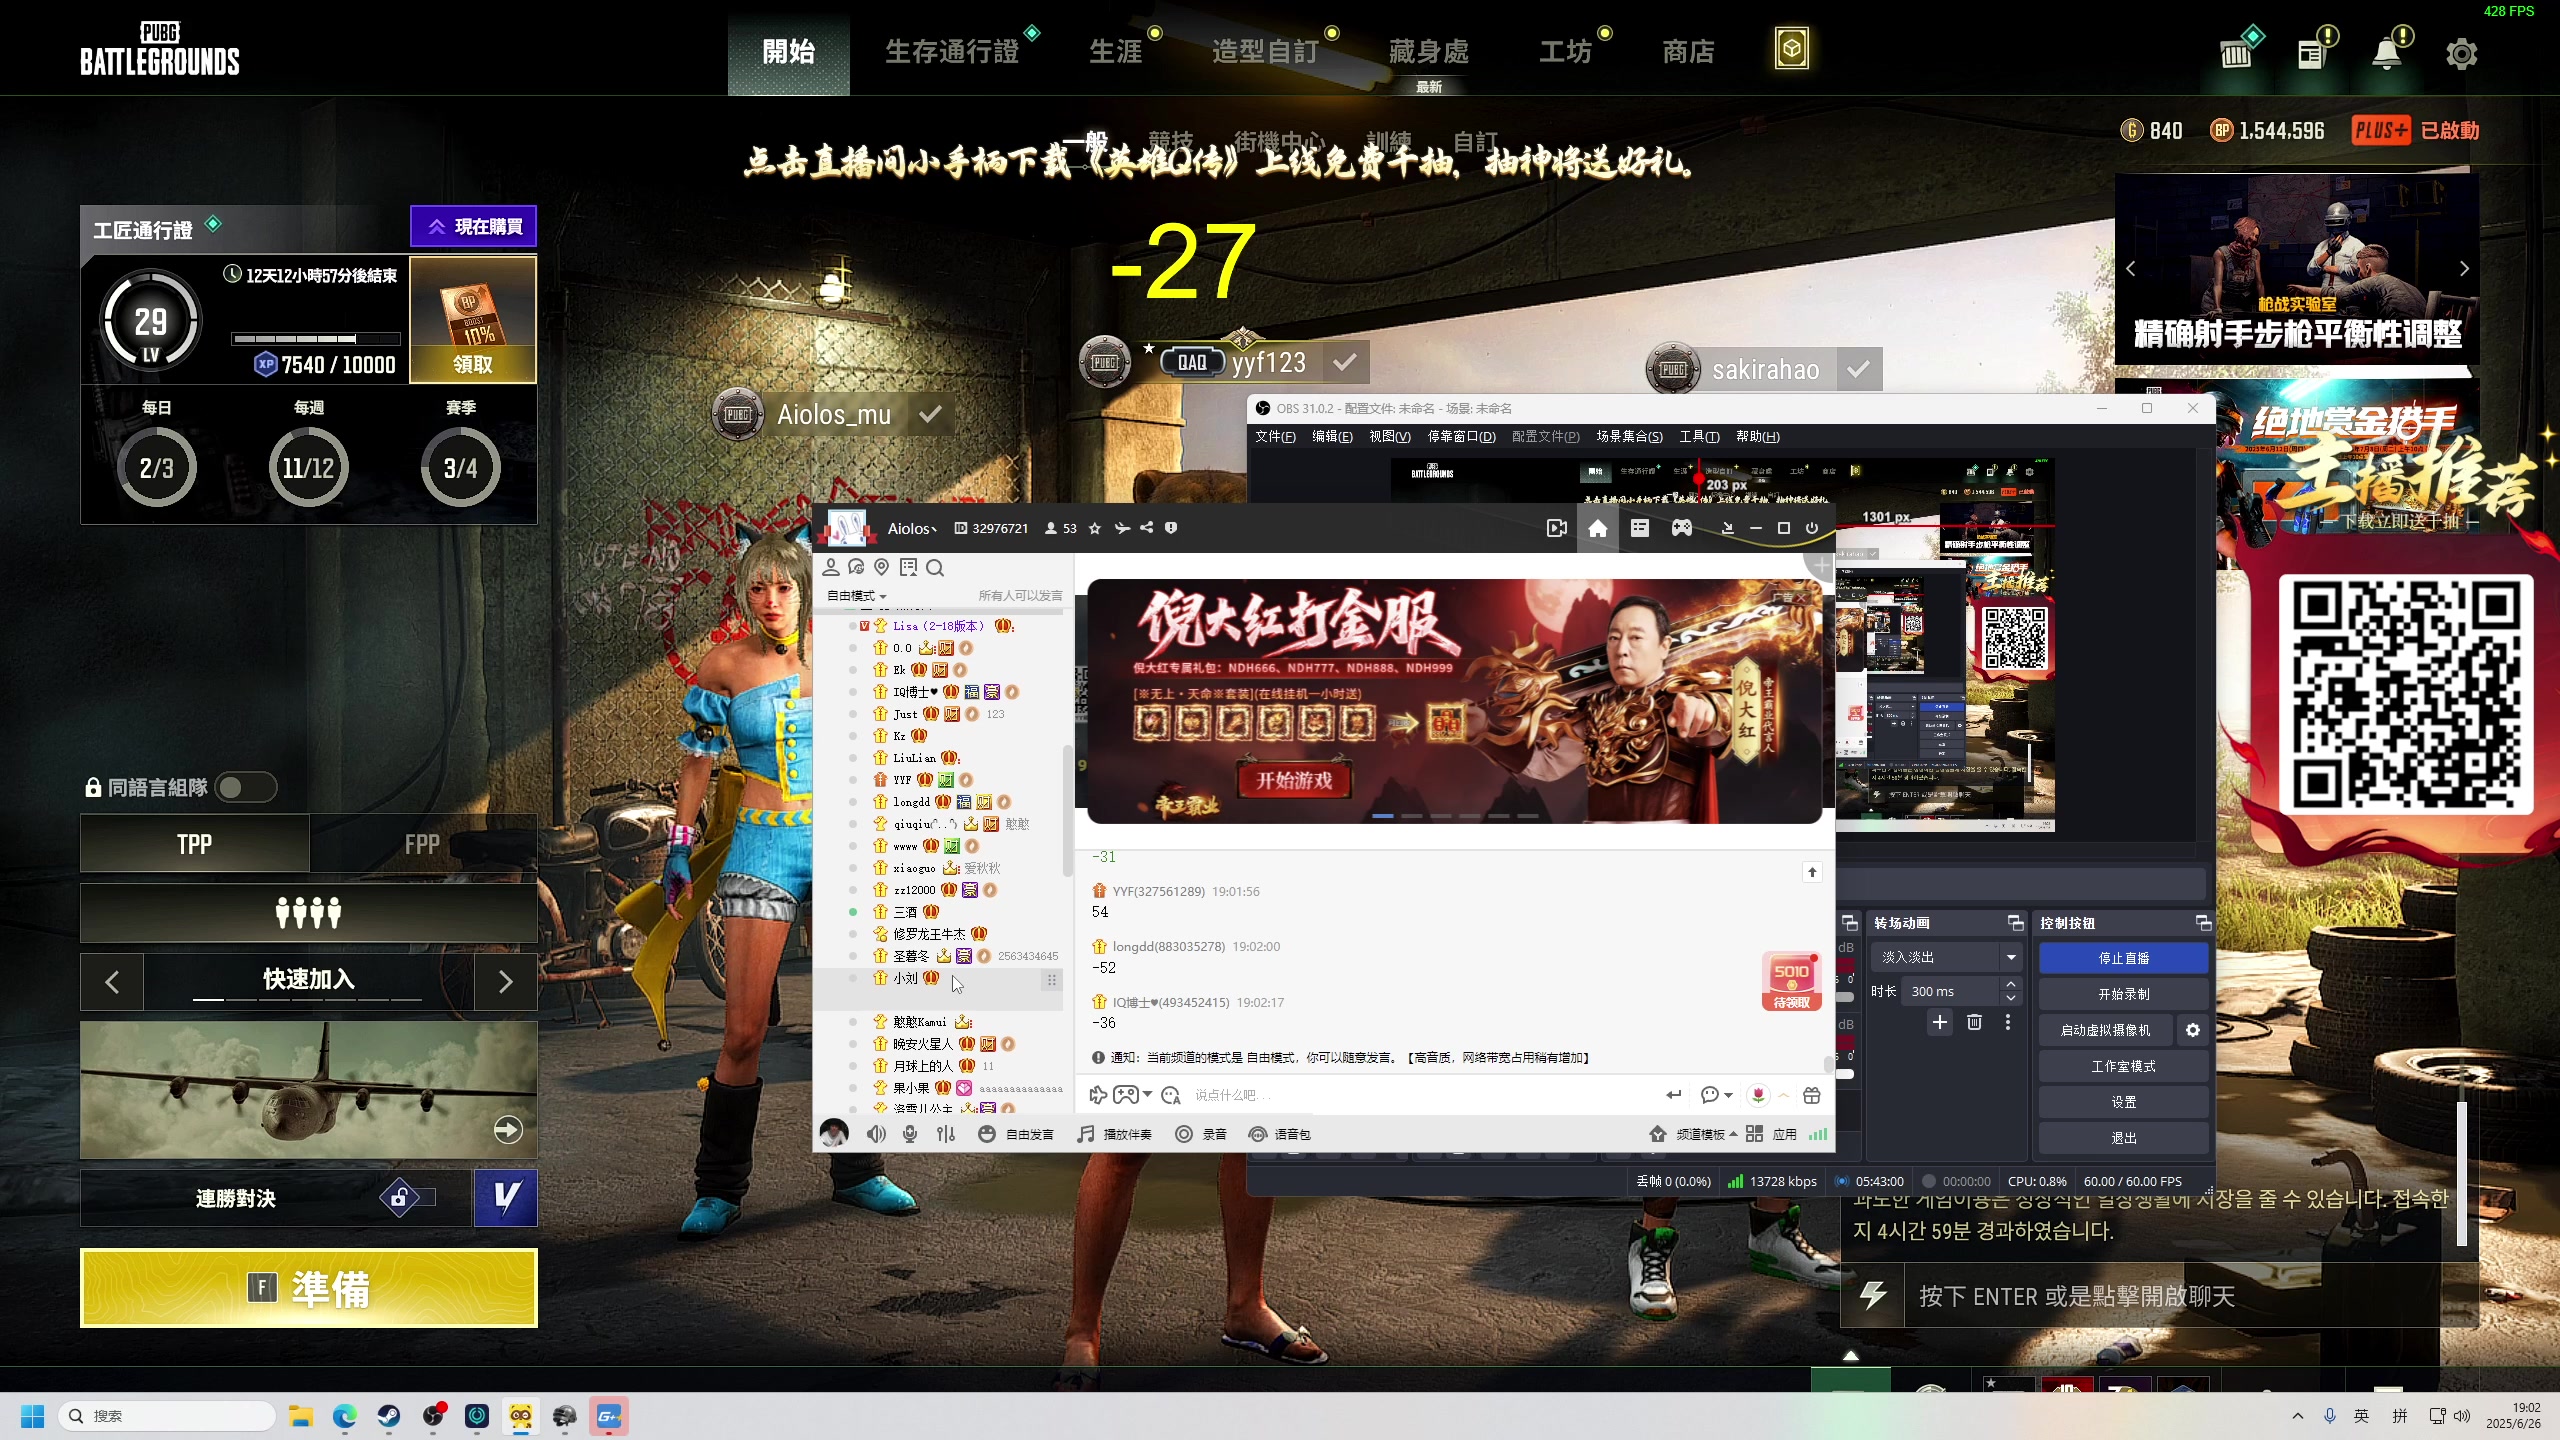Open PUBG settings gear icon
Image resolution: width=2560 pixels, height=1440 pixels.
(x=2461, y=53)
